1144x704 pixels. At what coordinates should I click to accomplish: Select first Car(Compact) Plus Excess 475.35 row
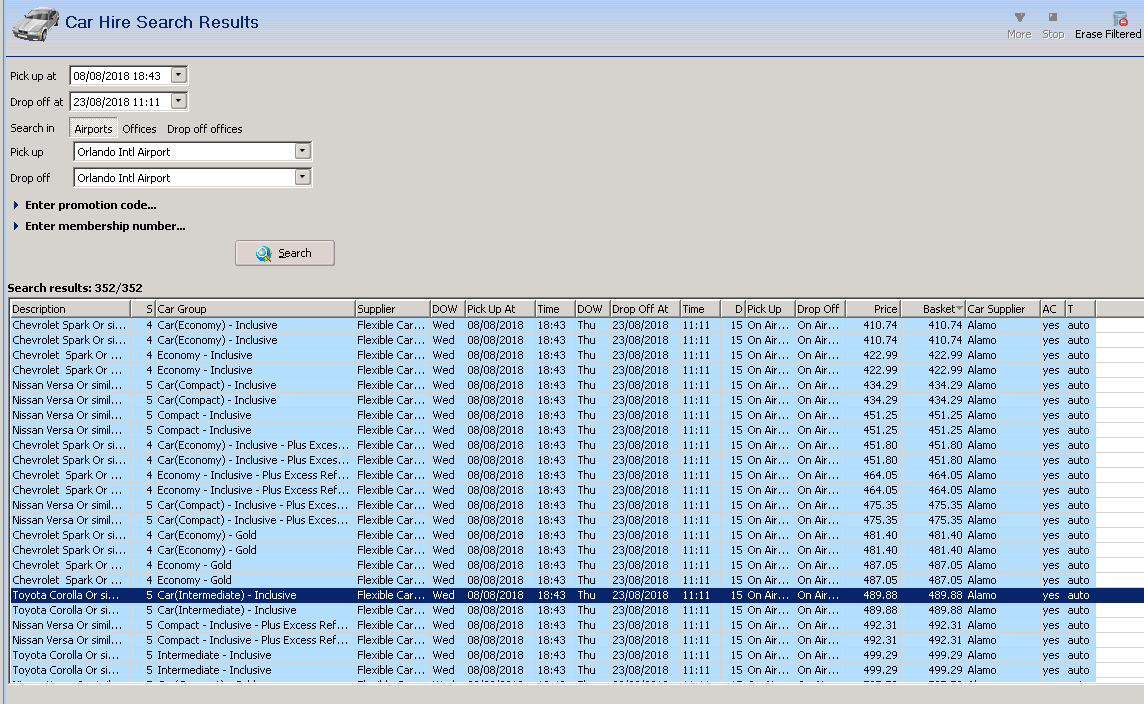click(576, 505)
